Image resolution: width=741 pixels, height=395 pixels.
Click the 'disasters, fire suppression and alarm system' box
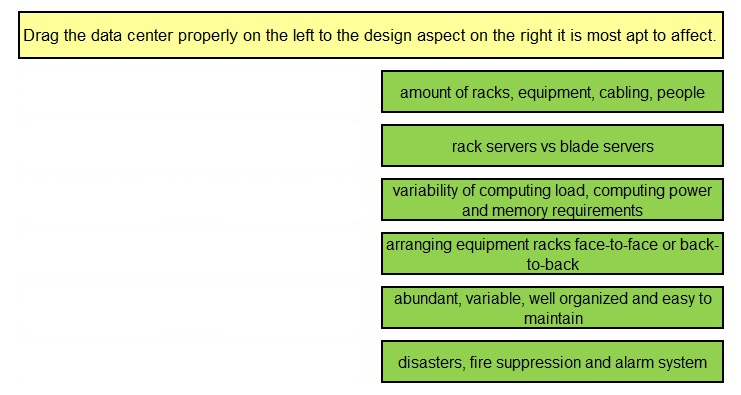coord(552,361)
